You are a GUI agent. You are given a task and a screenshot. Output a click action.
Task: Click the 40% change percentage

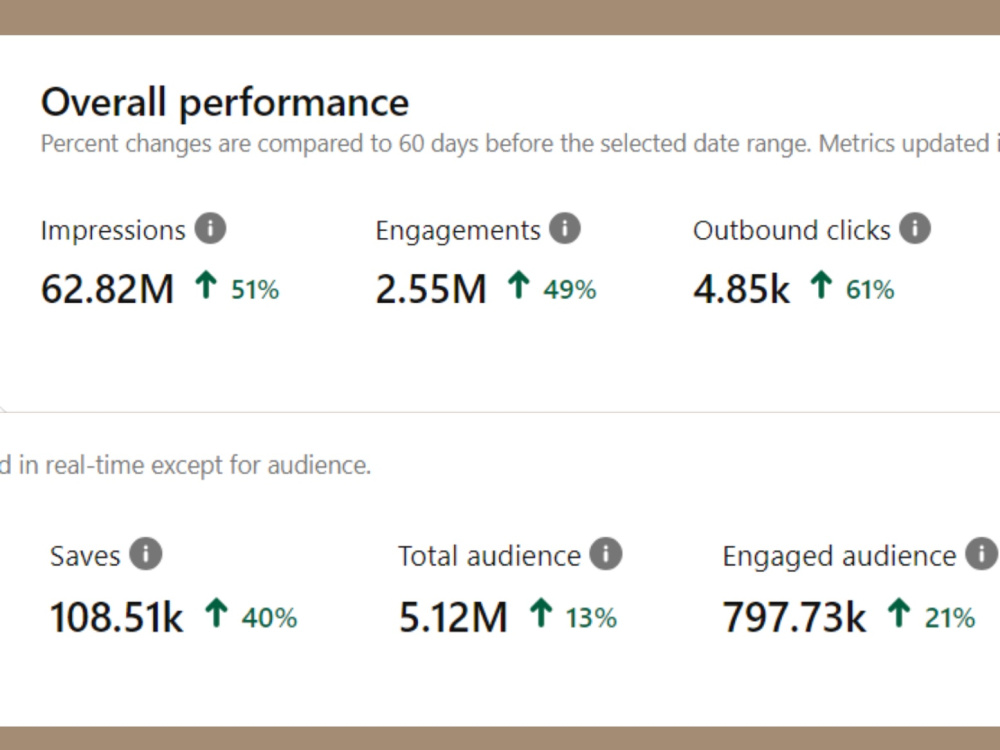(269, 618)
